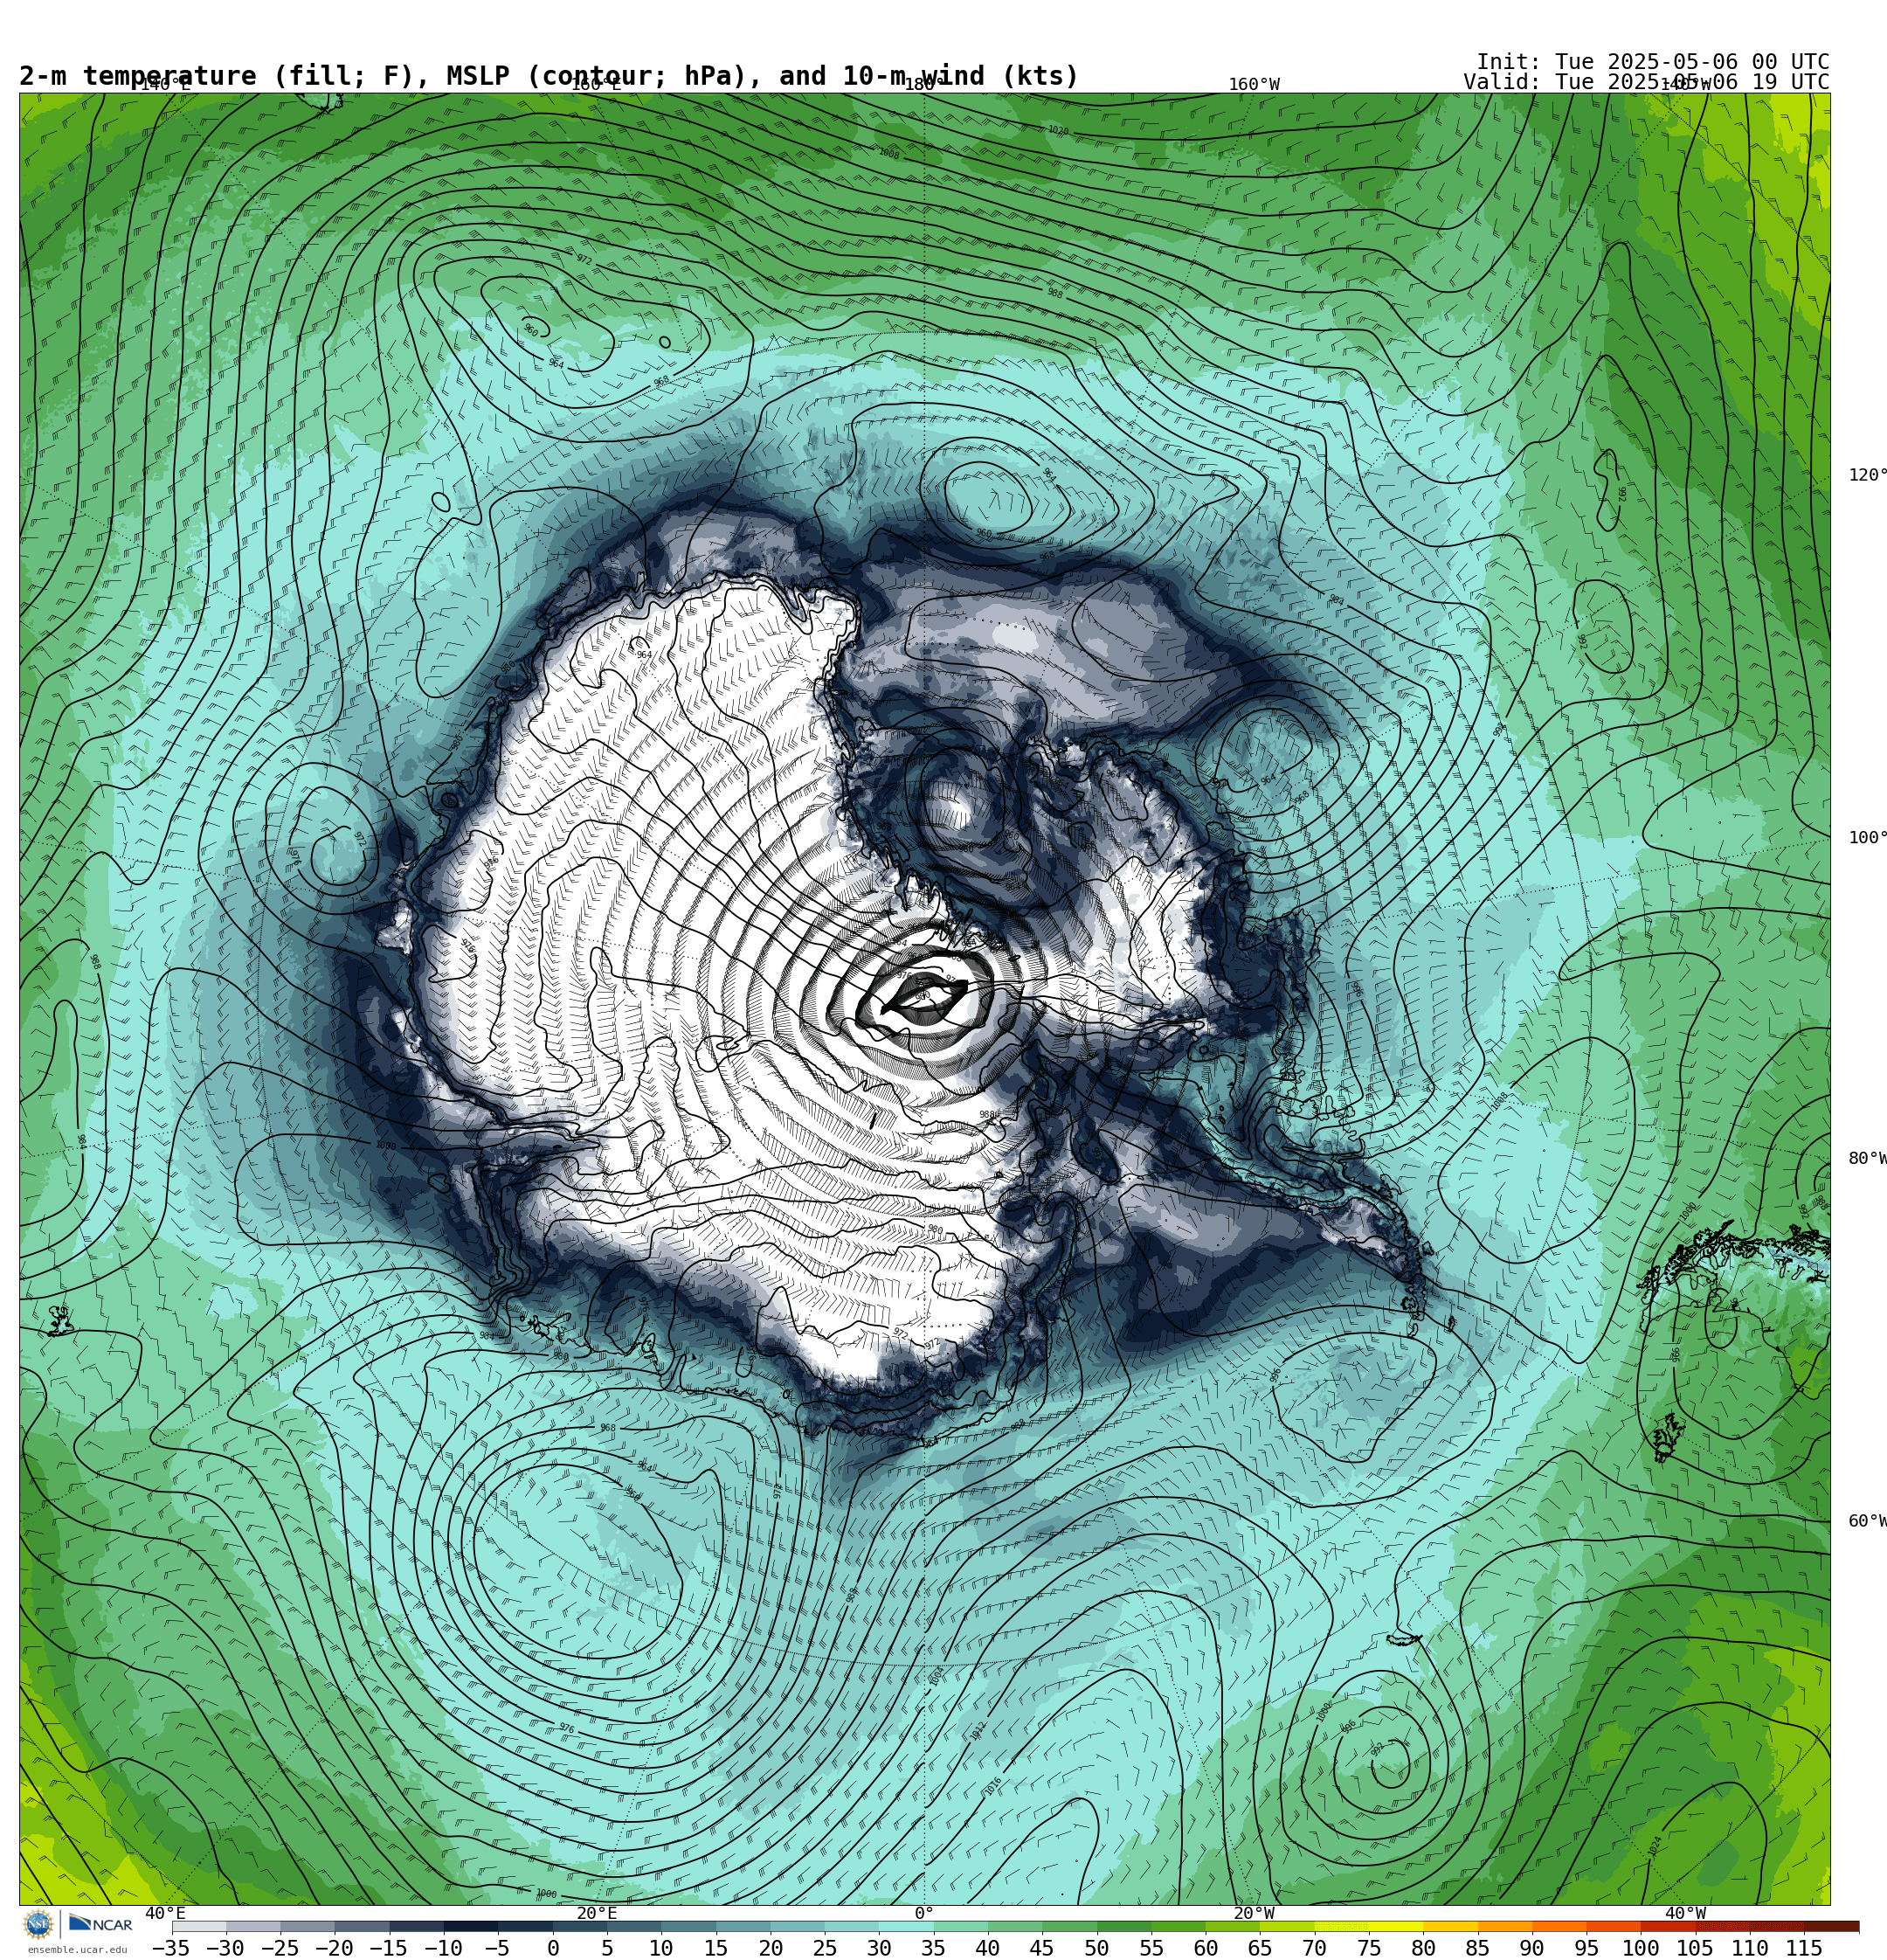Pick the -20 to -15 slate colorbar swatch

click(x=362, y=1926)
